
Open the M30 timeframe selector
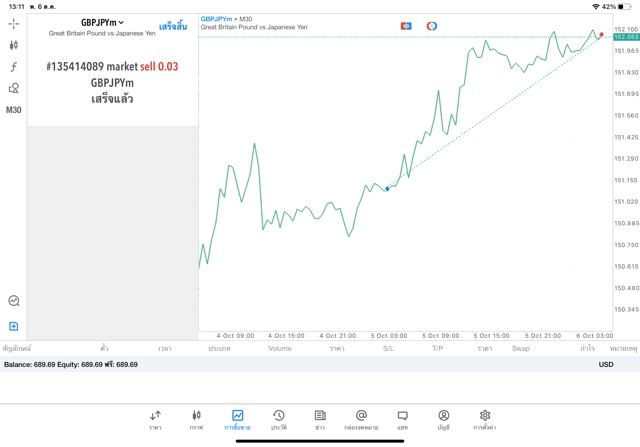(14, 110)
